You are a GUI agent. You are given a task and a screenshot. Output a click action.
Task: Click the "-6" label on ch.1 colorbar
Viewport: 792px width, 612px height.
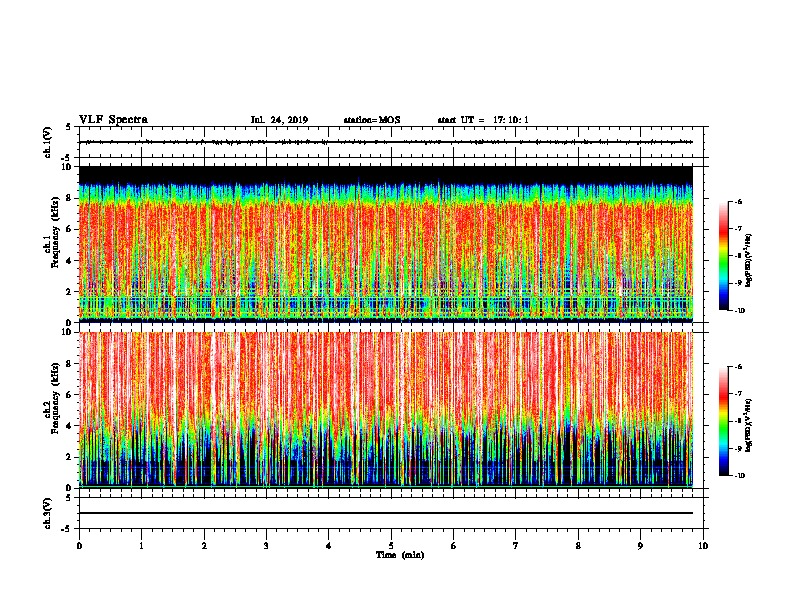click(738, 201)
